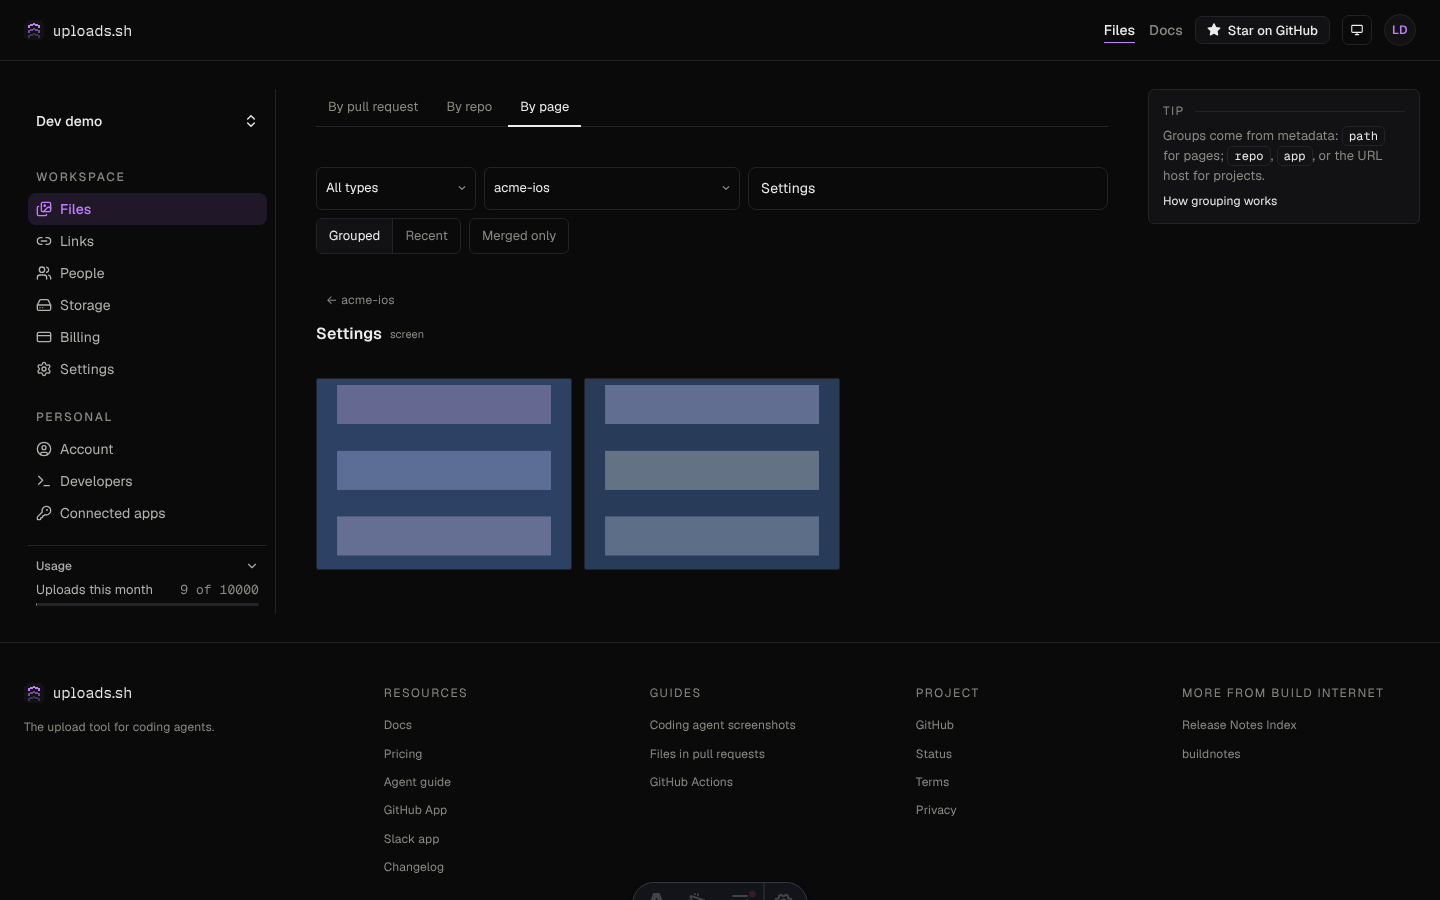Open the GitHub Actions guide link

691,782
